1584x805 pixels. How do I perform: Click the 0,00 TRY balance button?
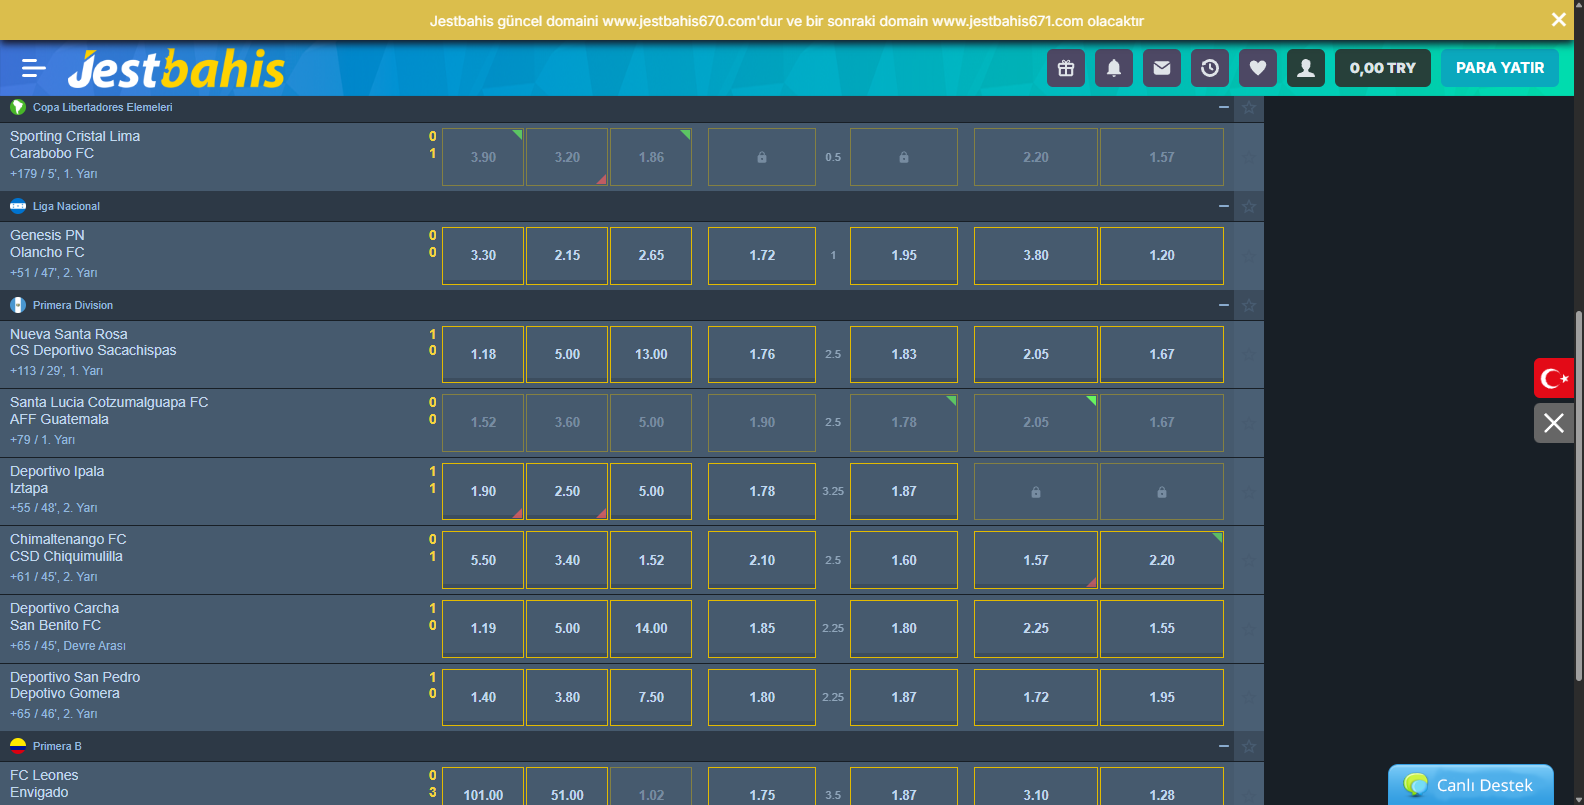click(1382, 68)
